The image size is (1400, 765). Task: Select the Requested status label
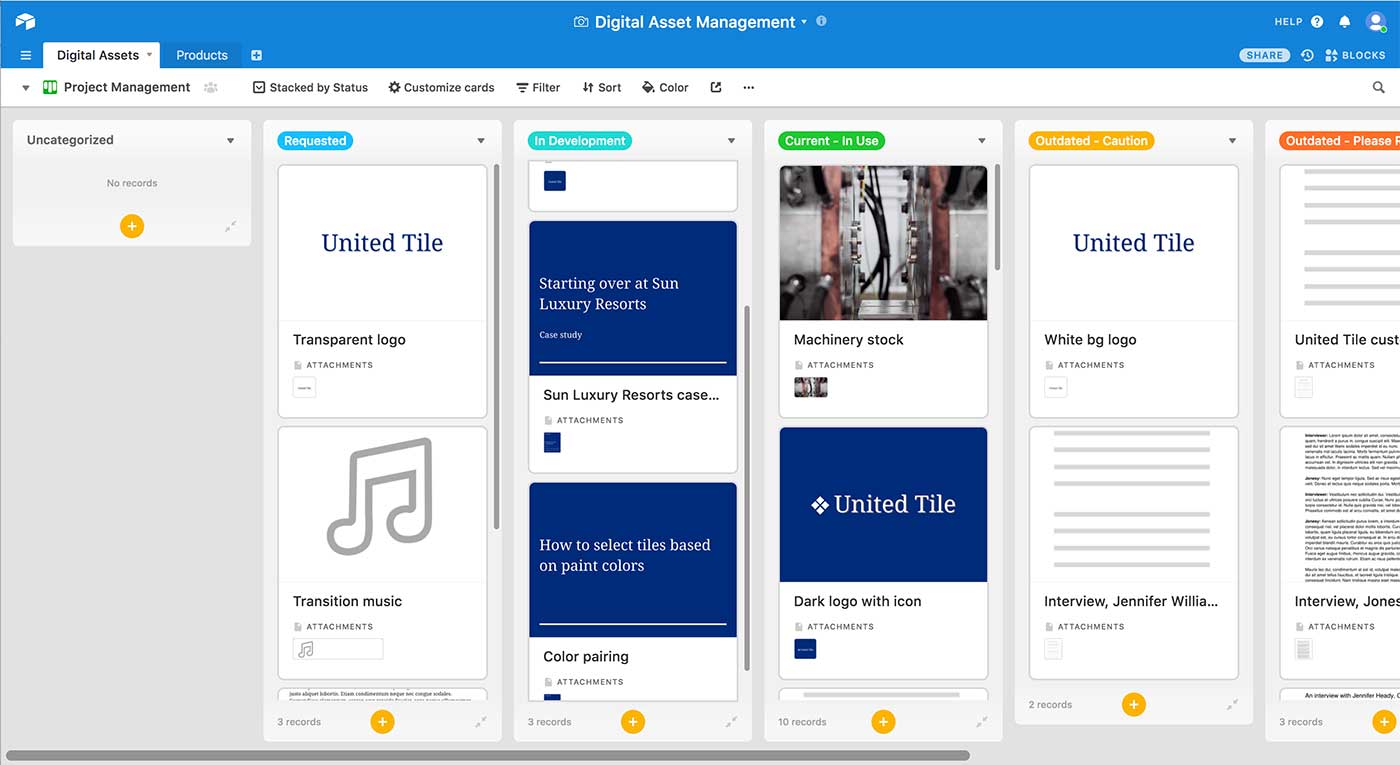tap(315, 141)
